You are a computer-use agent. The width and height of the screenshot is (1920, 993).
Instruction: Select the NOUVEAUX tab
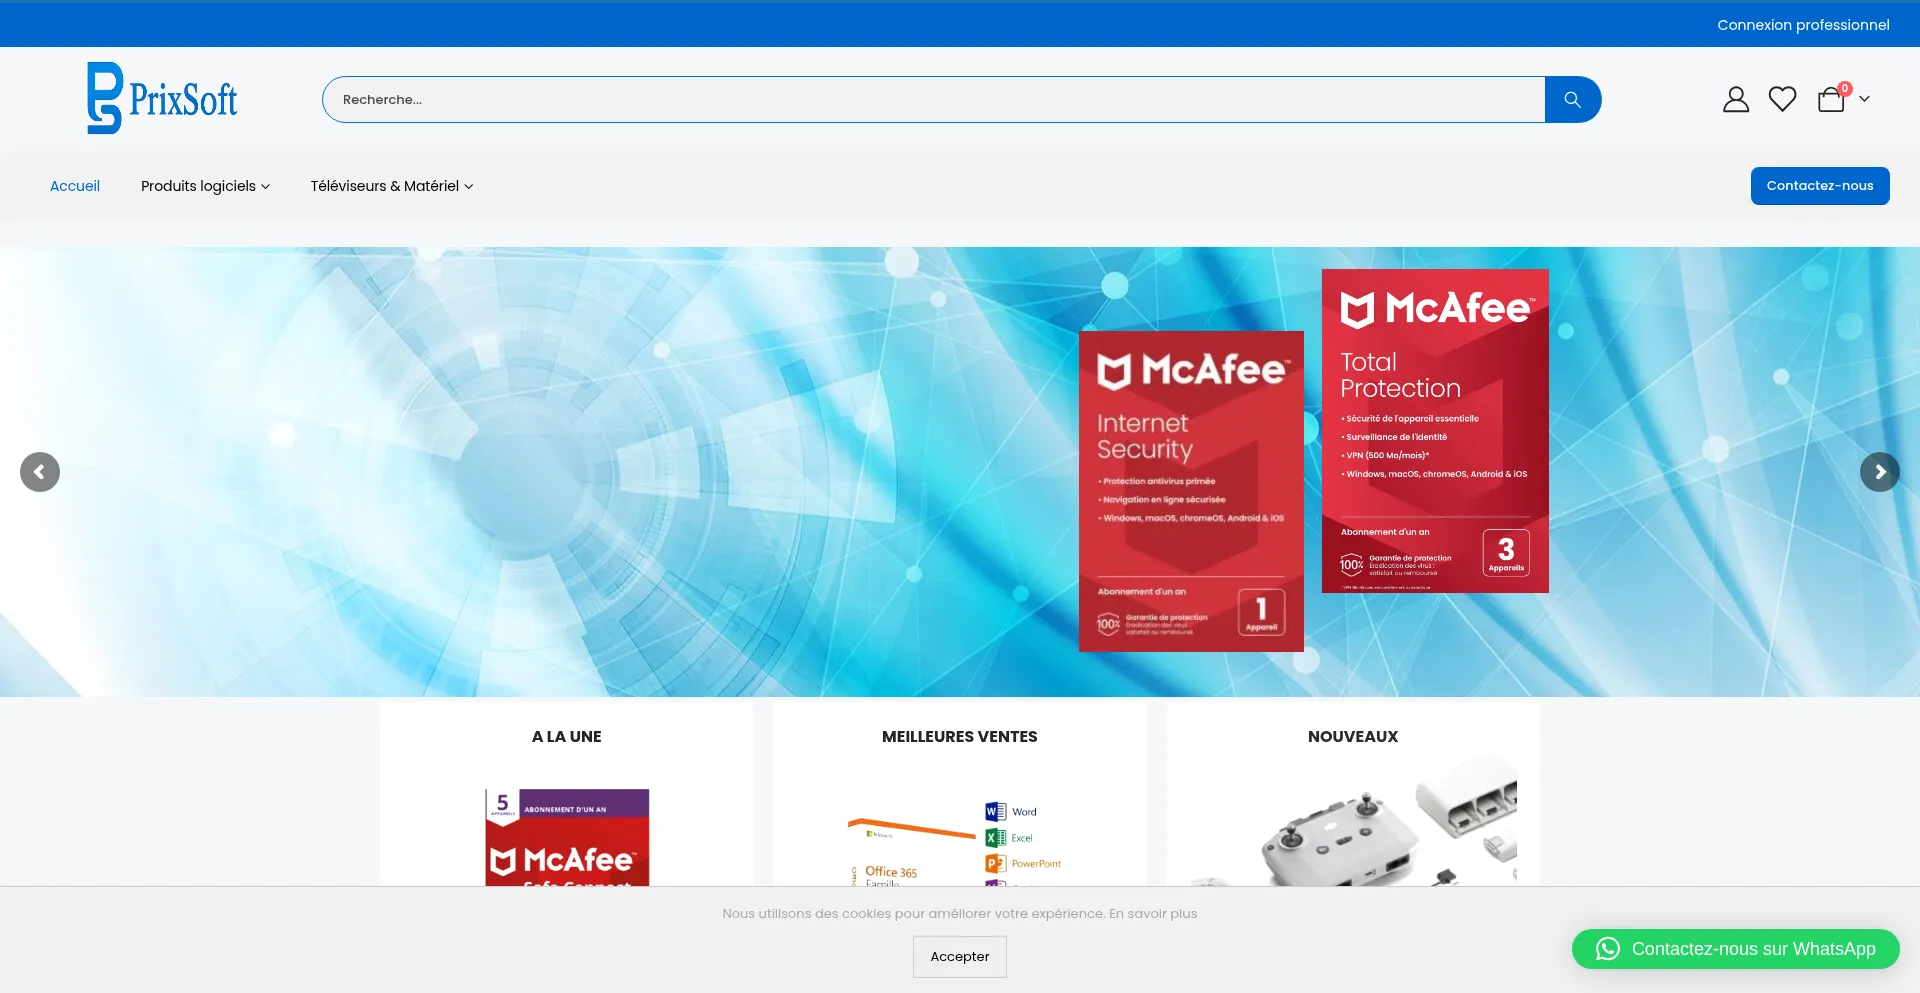[x=1353, y=737]
